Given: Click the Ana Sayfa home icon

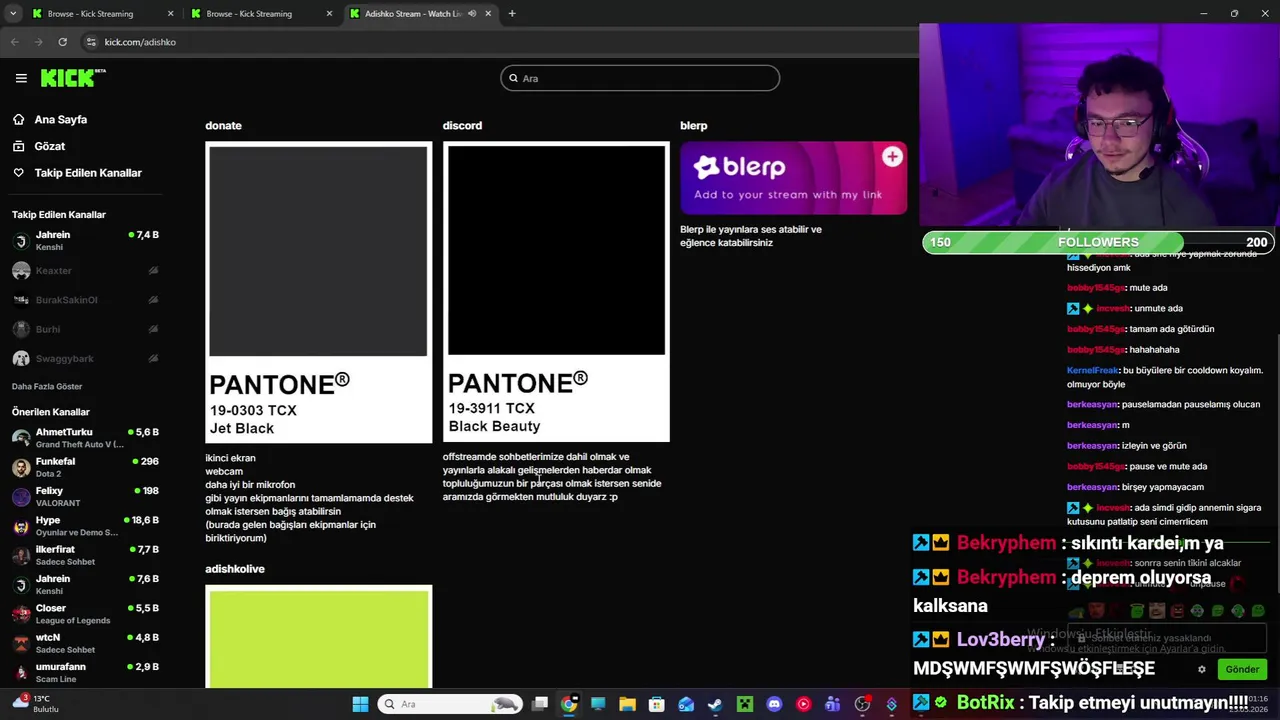Looking at the screenshot, I should [18, 119].
